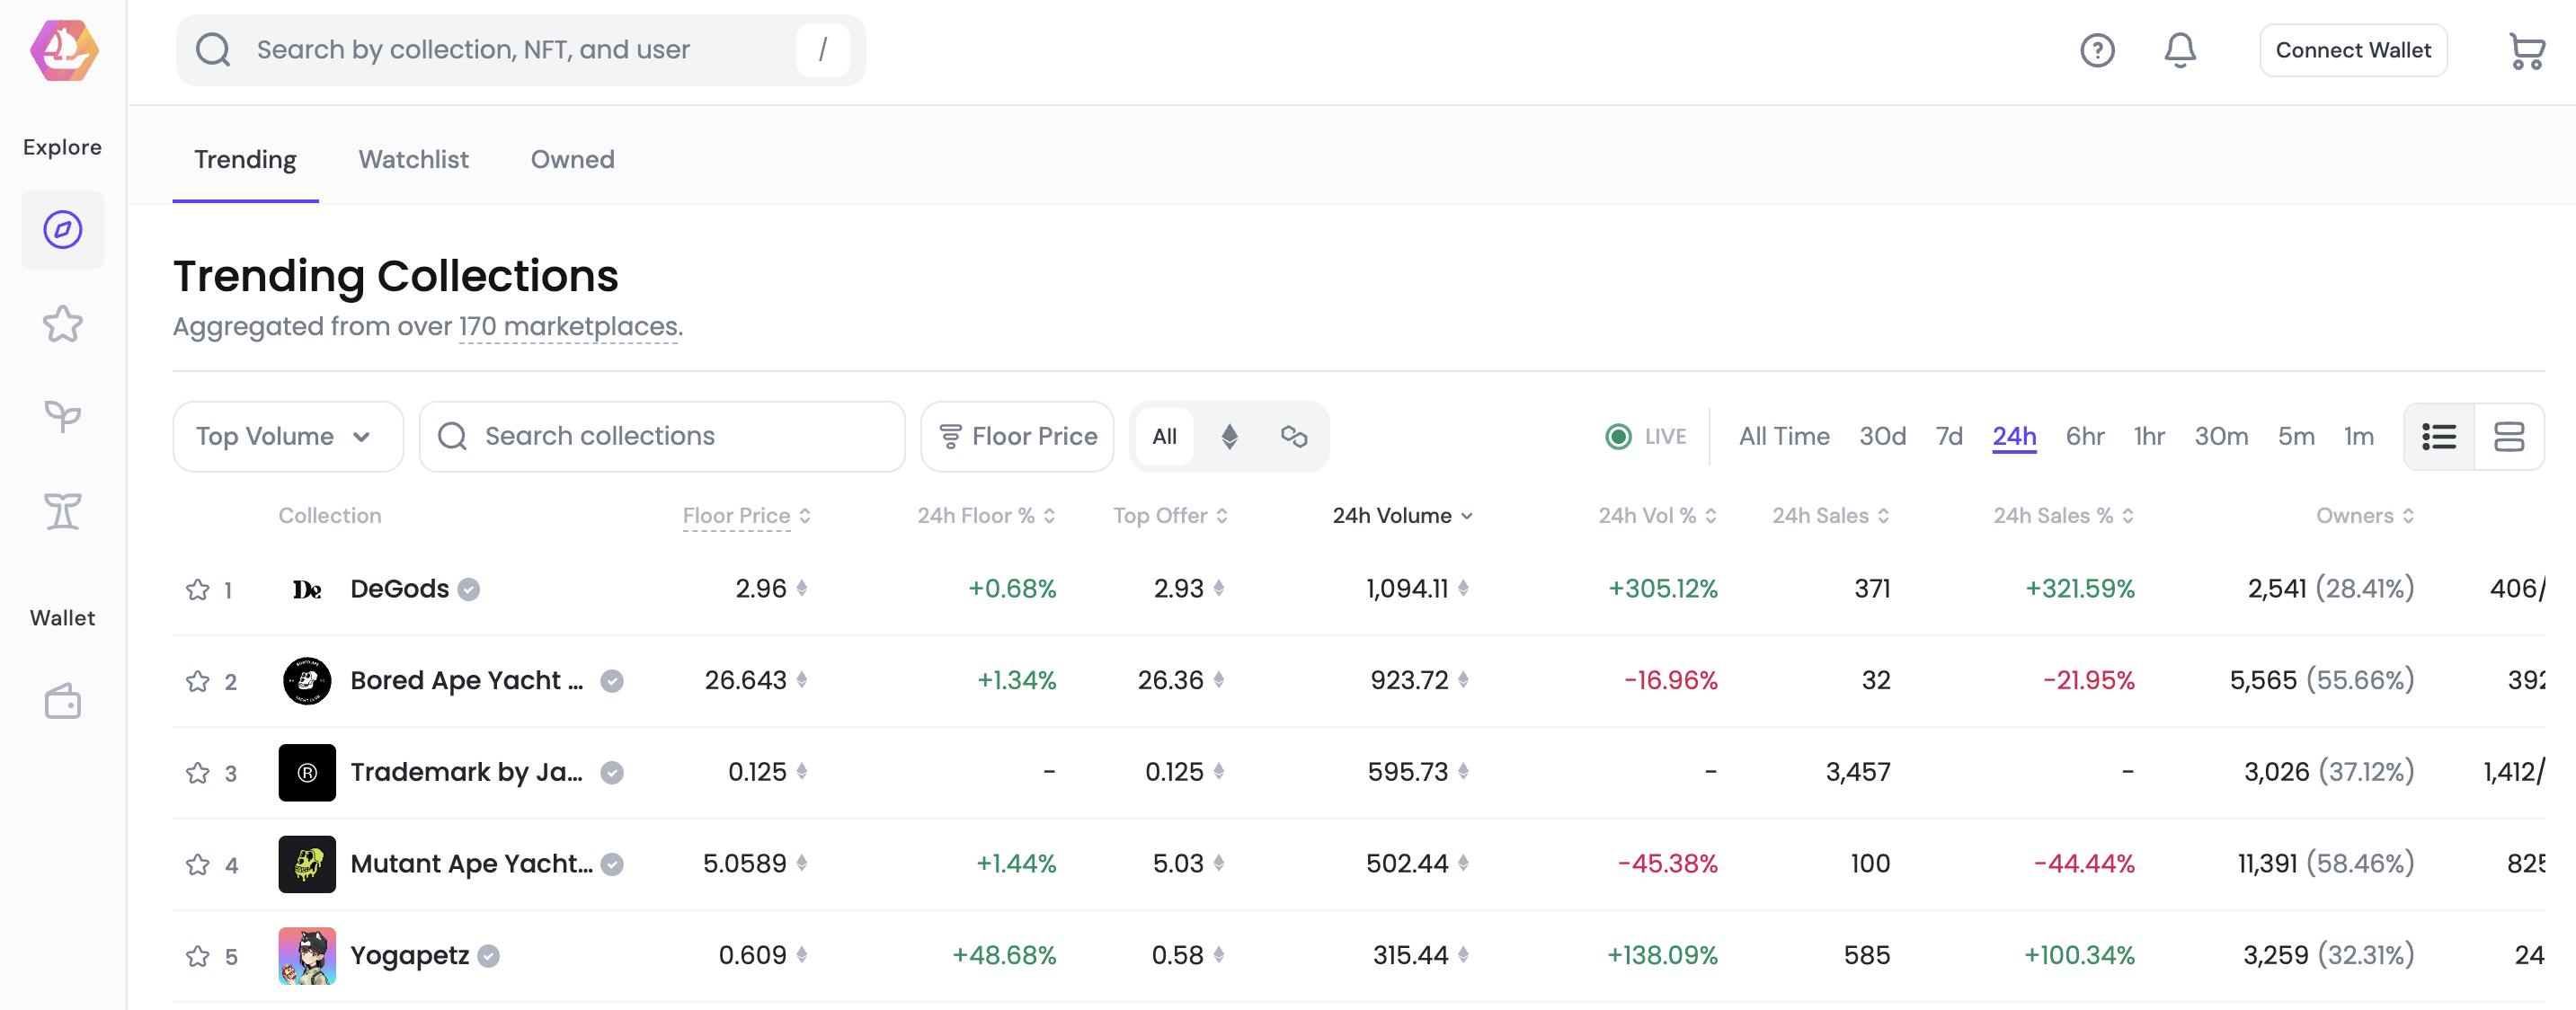Click the Floor Price filter button
This screenshot has width=2576, height=1010.
click(x=1017, y=436)
